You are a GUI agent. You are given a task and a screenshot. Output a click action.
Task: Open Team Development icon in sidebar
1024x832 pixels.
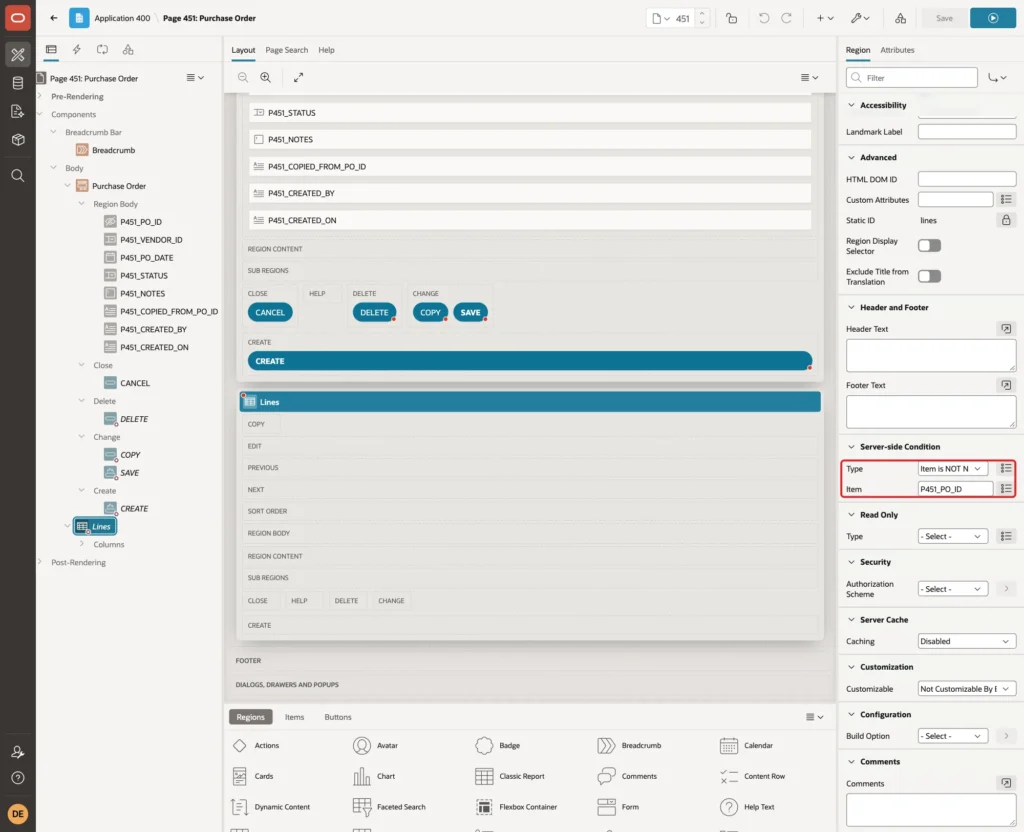point(18,111)
